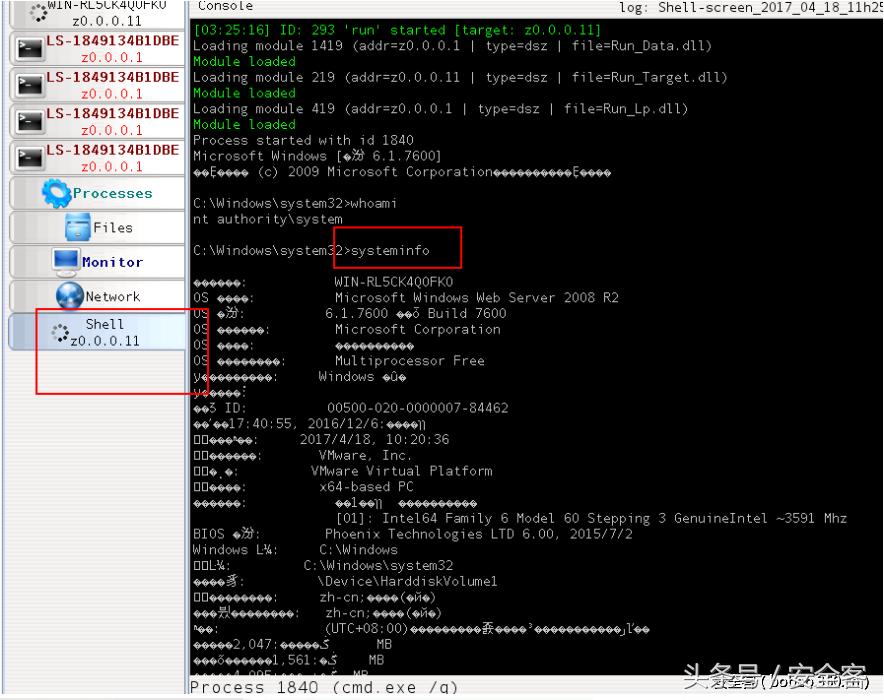Image resolution: width=884 pixels, height=700 pixels.
Task: Click the 'nt authority\system' output
Action: click(267, 219)
